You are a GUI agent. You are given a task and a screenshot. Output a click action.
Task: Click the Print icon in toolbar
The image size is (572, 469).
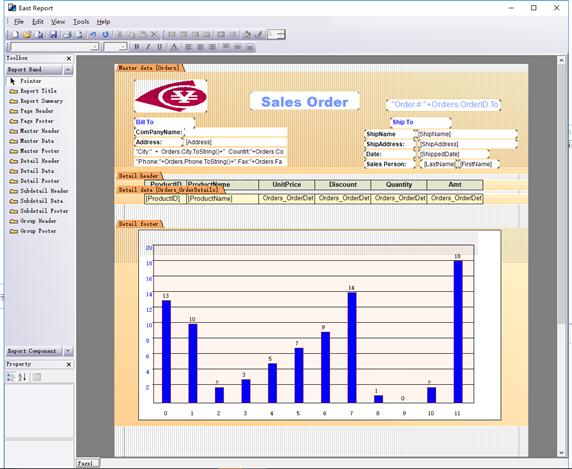coord(68,35)
